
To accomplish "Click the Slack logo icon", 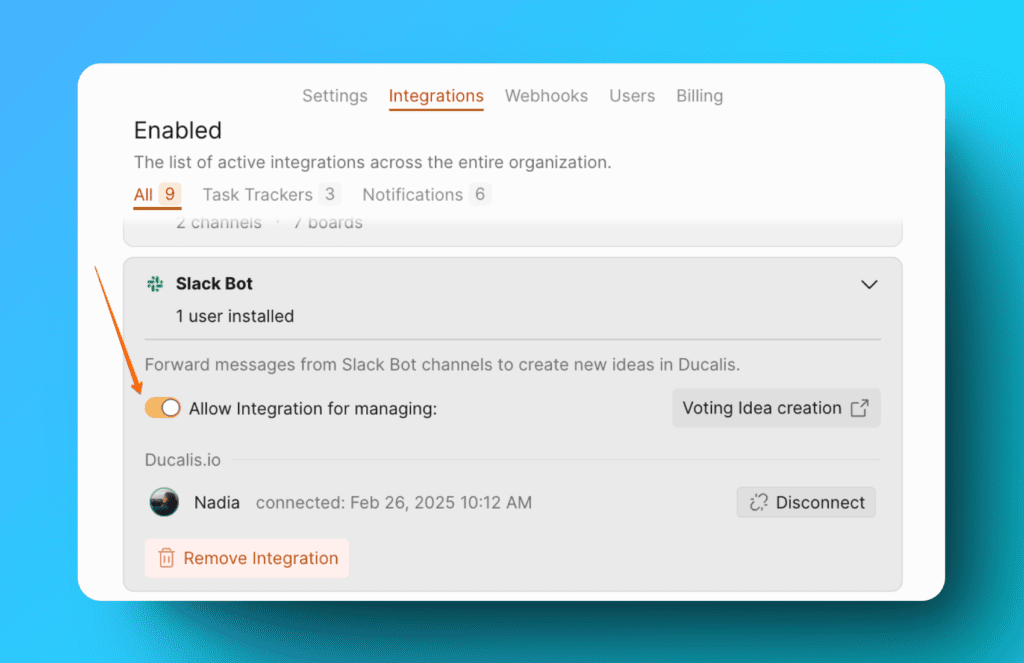I will click(155, 284).
